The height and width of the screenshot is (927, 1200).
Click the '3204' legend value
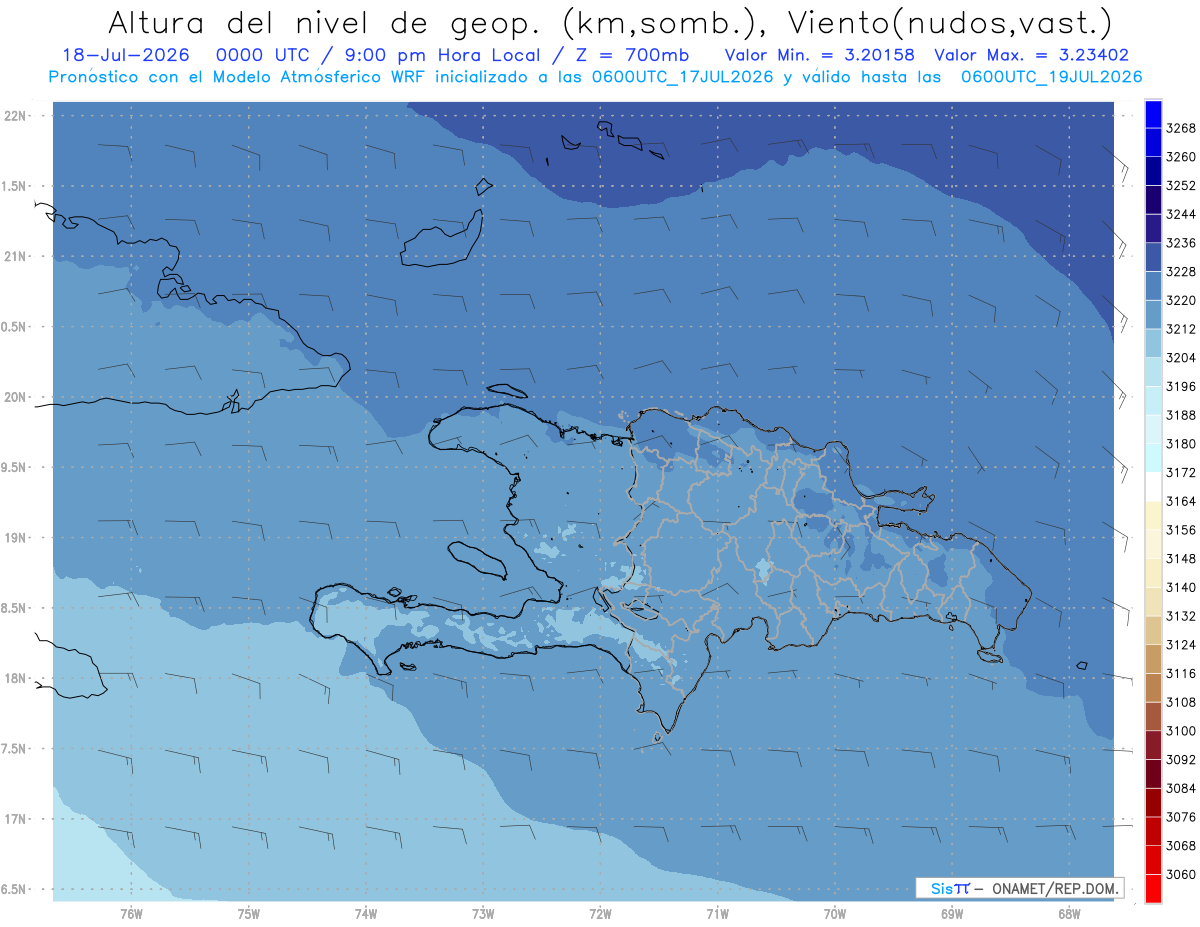tap(1181, 358)
